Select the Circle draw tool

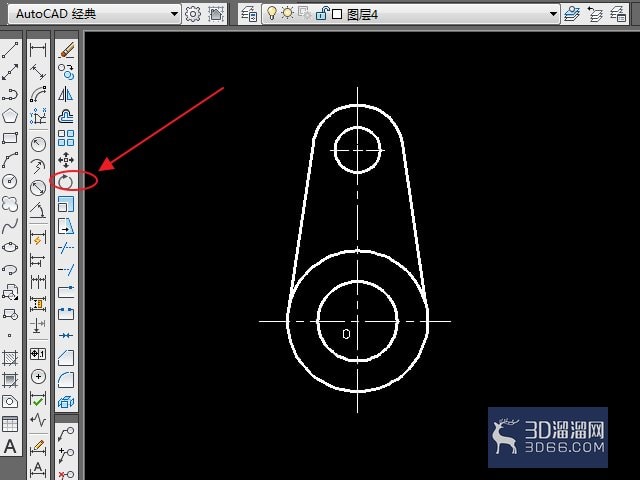coord(10,182)
